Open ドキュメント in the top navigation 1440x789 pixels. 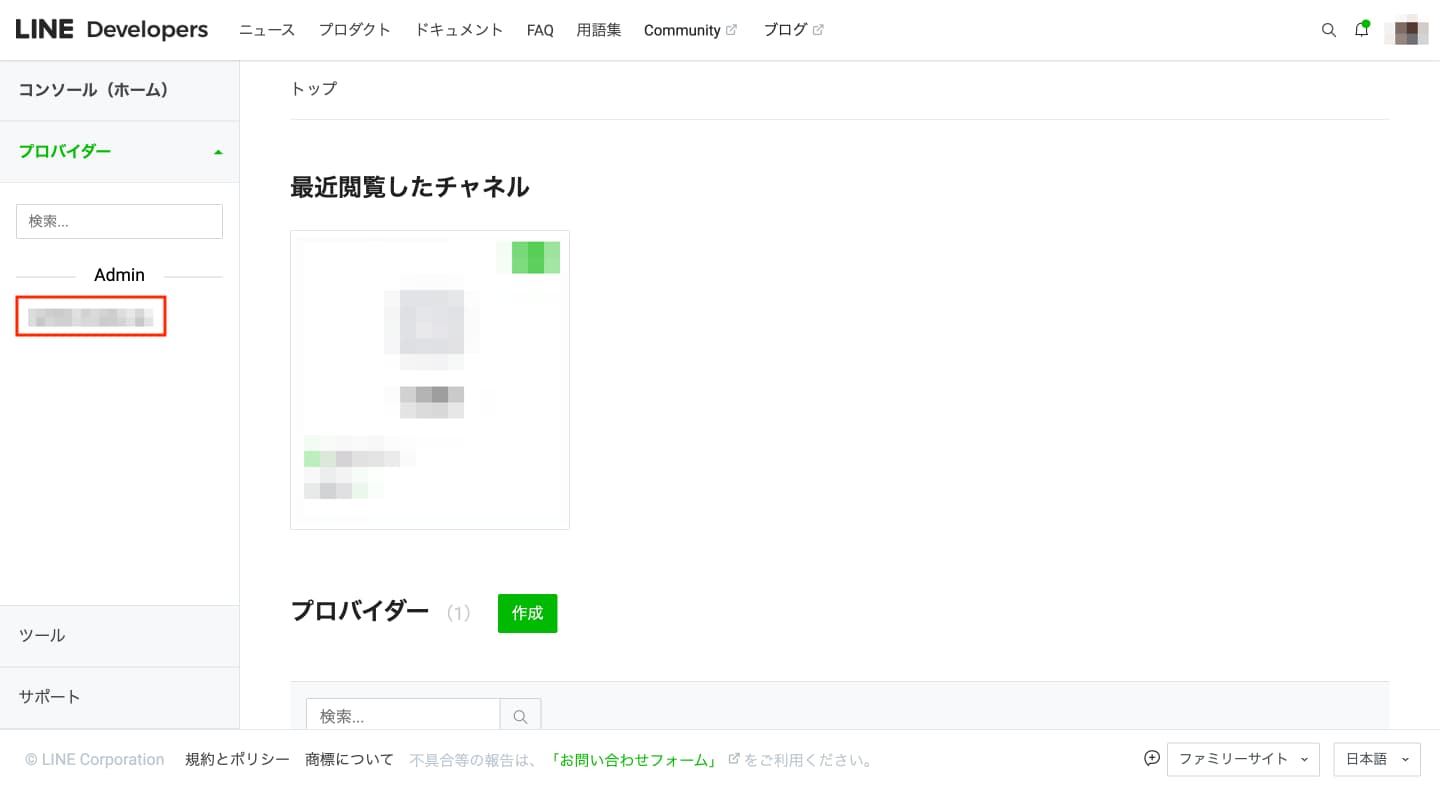459,30
